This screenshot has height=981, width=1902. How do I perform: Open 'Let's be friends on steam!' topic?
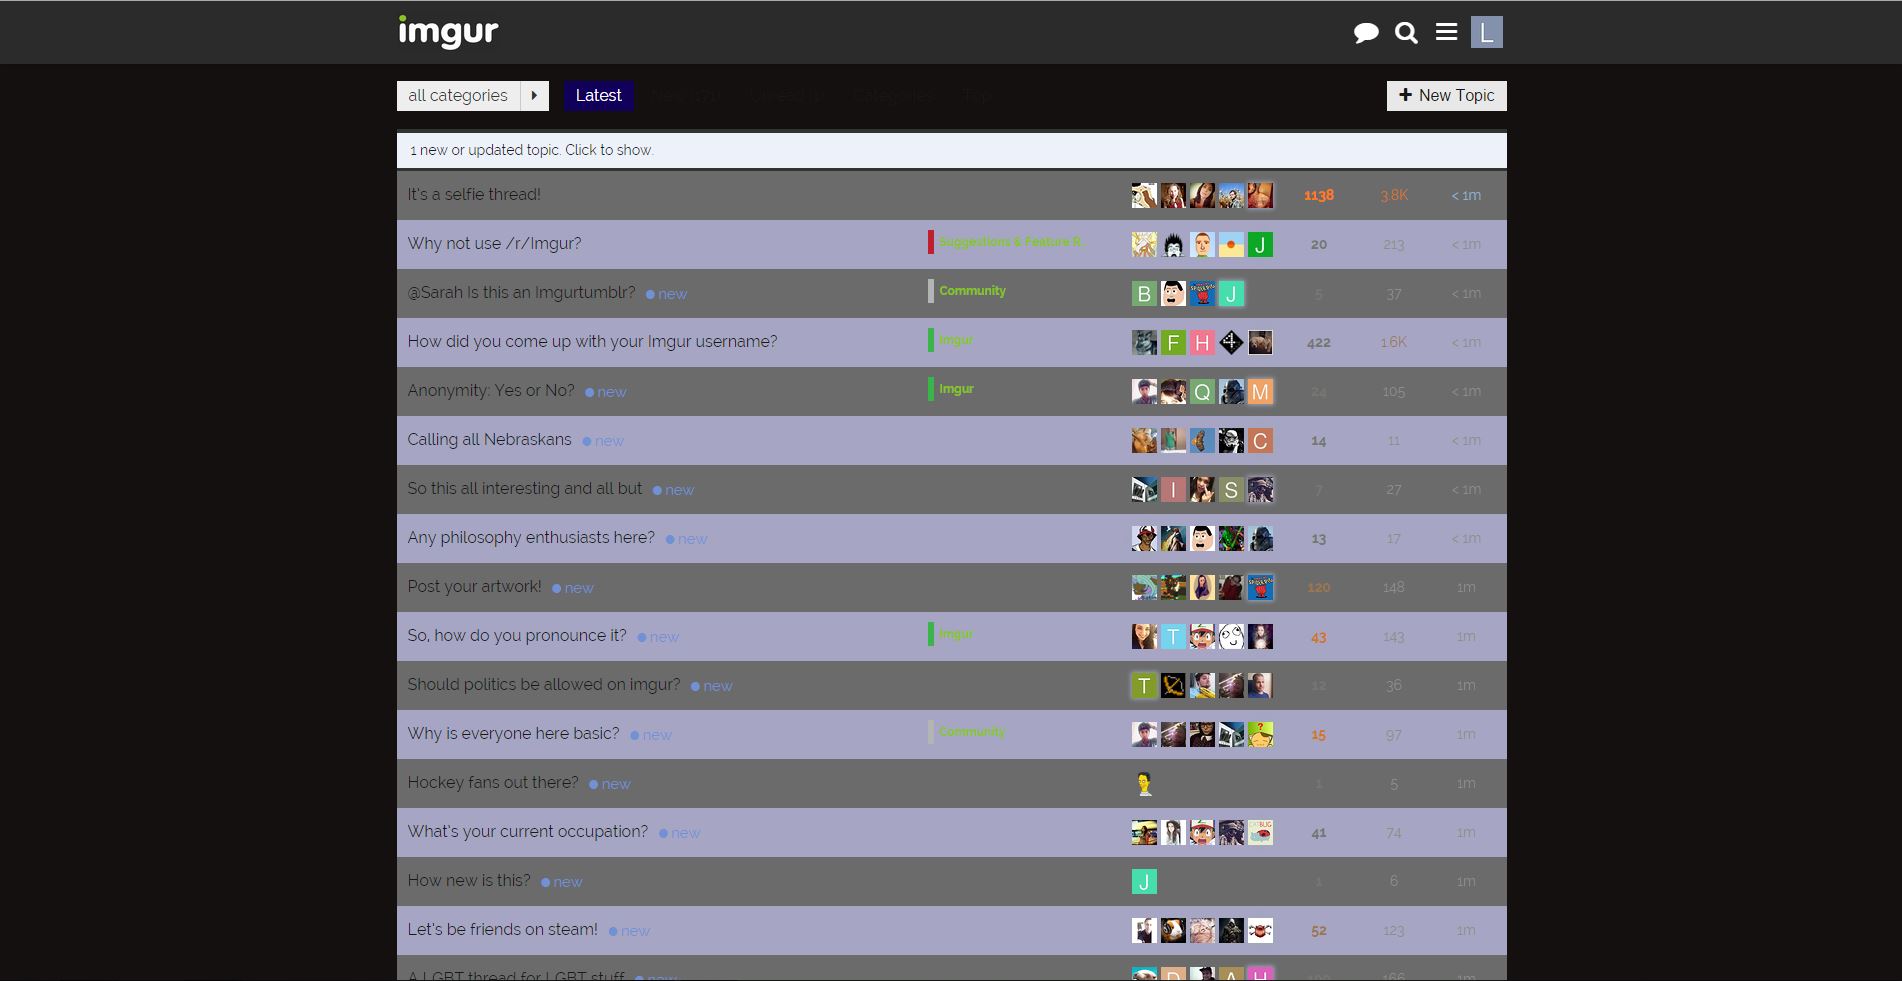coord(502,929)
